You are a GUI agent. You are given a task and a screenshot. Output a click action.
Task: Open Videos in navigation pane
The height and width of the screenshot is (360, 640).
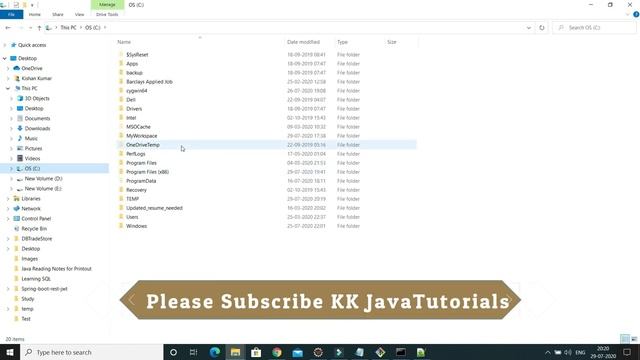click(x=32, y=158)
